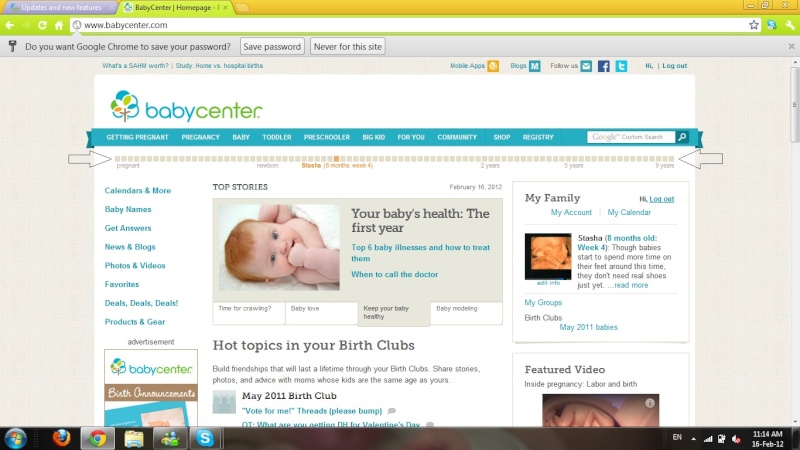Click the Save password button
The height and width of the screenshot is (450, 800).
272,46
